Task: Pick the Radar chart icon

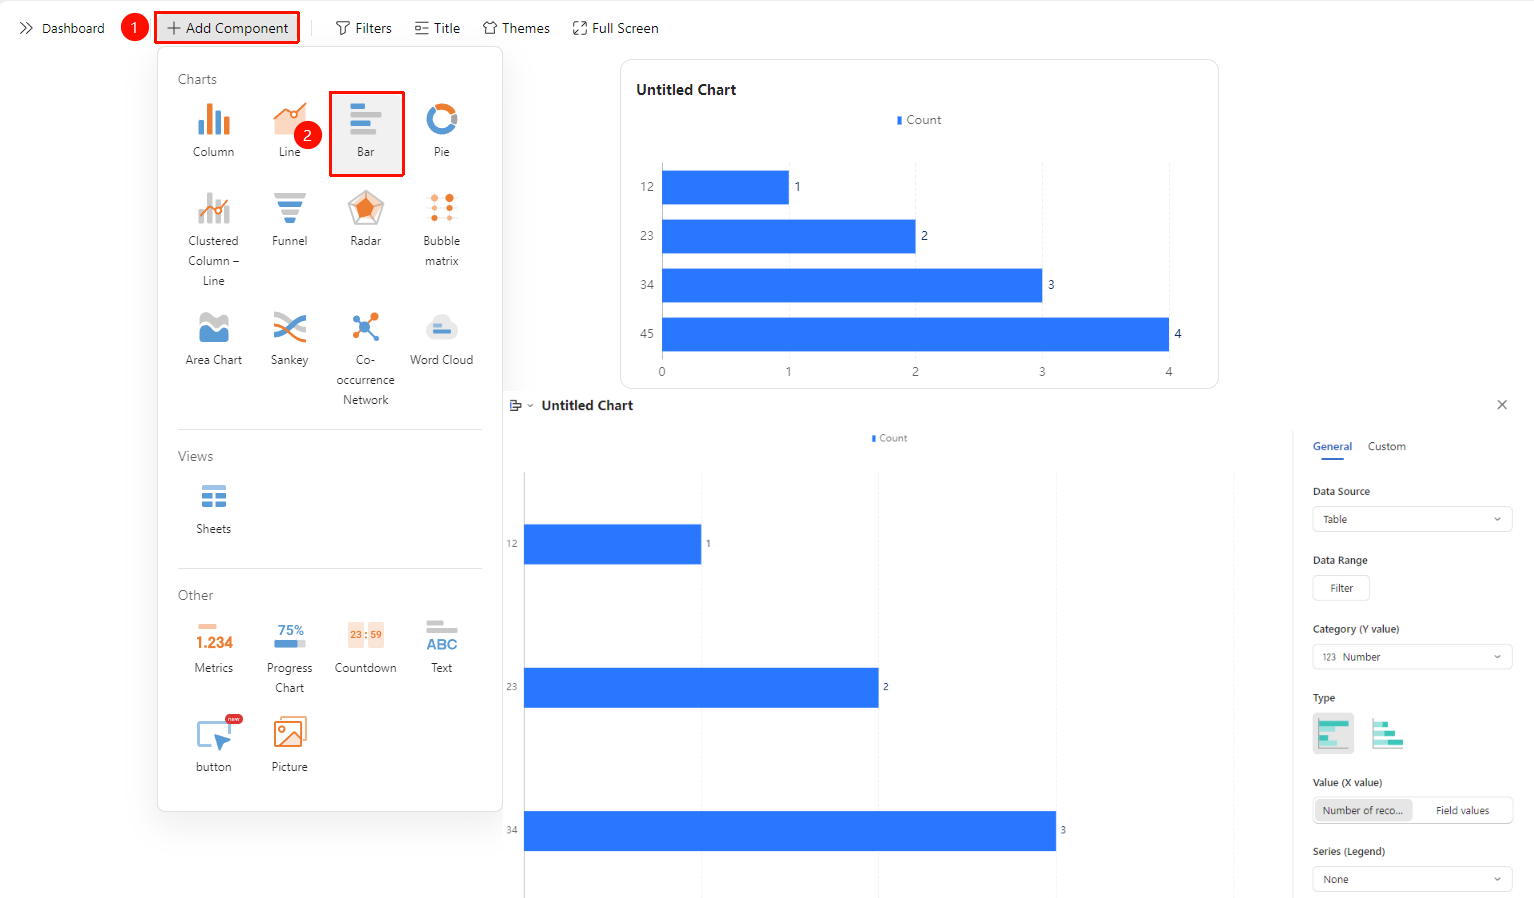Action: coord(366,208)
